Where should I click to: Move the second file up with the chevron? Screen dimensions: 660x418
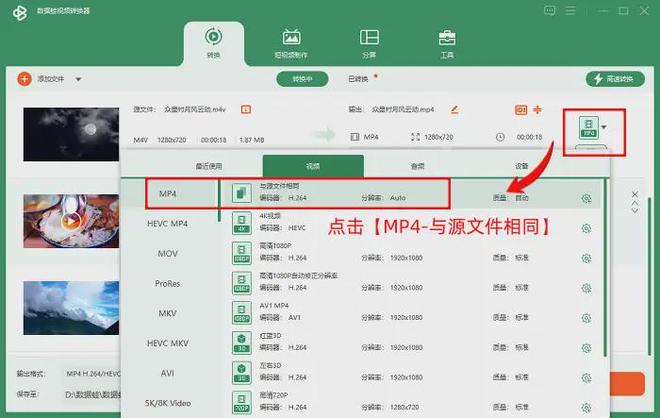[x=635, y=203]
